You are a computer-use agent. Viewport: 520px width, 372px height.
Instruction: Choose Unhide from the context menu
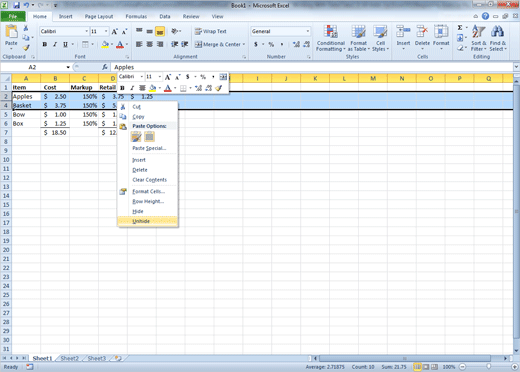tap(148, 221)
